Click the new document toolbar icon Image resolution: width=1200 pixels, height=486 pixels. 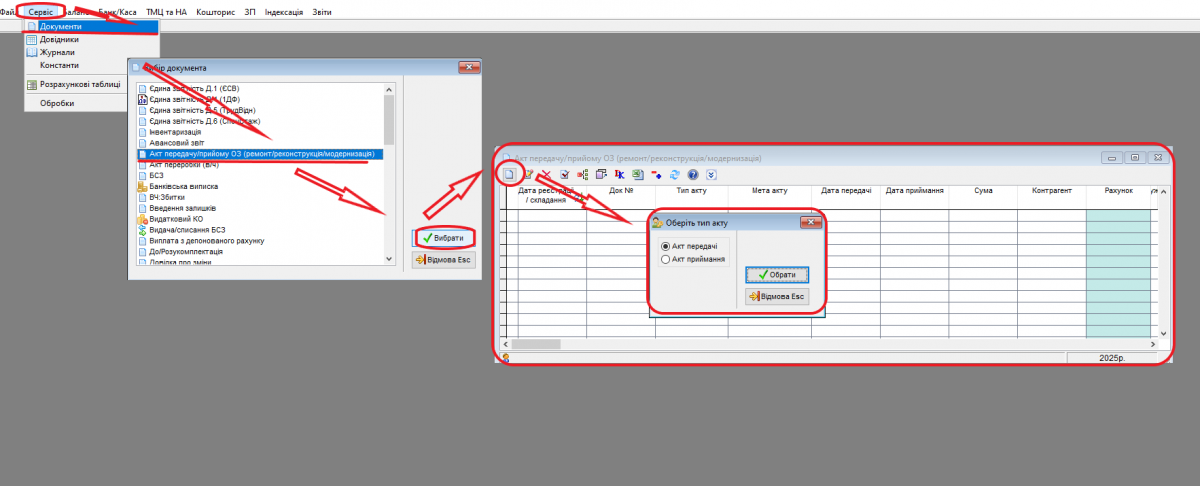tap(509, 174)
